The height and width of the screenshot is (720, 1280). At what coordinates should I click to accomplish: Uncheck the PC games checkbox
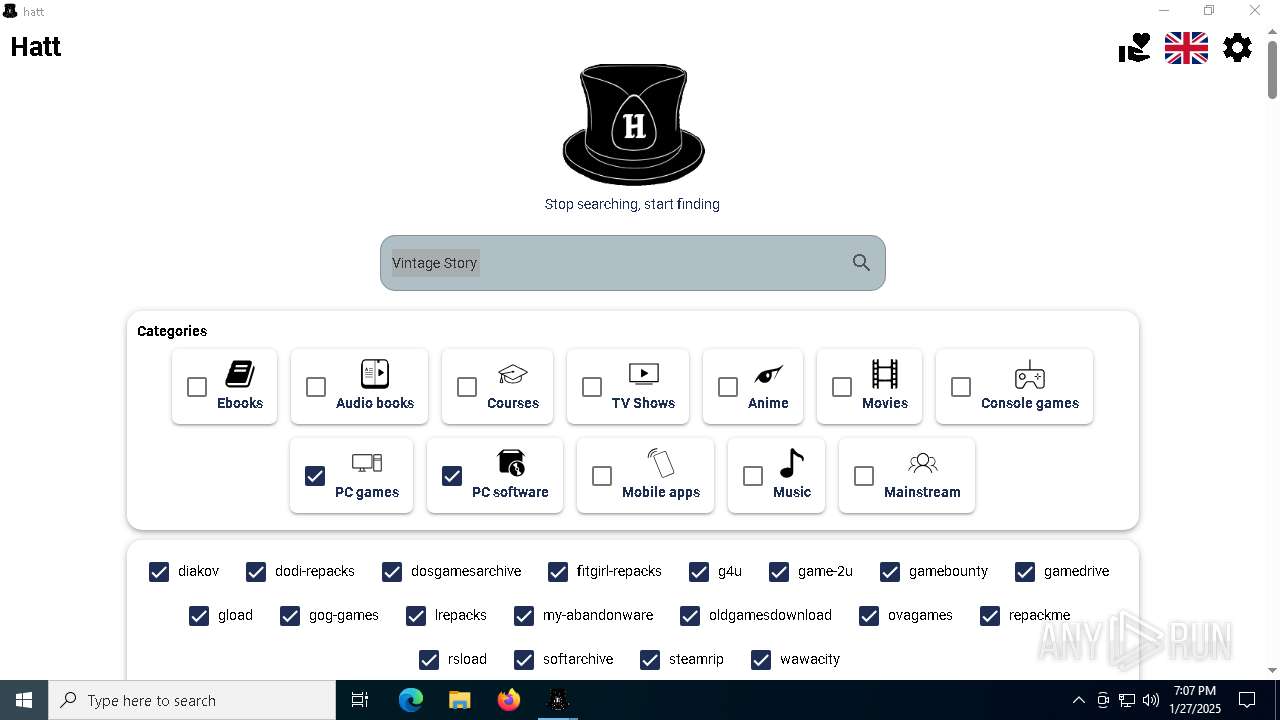pyautogui.click(x=315, y=476)
